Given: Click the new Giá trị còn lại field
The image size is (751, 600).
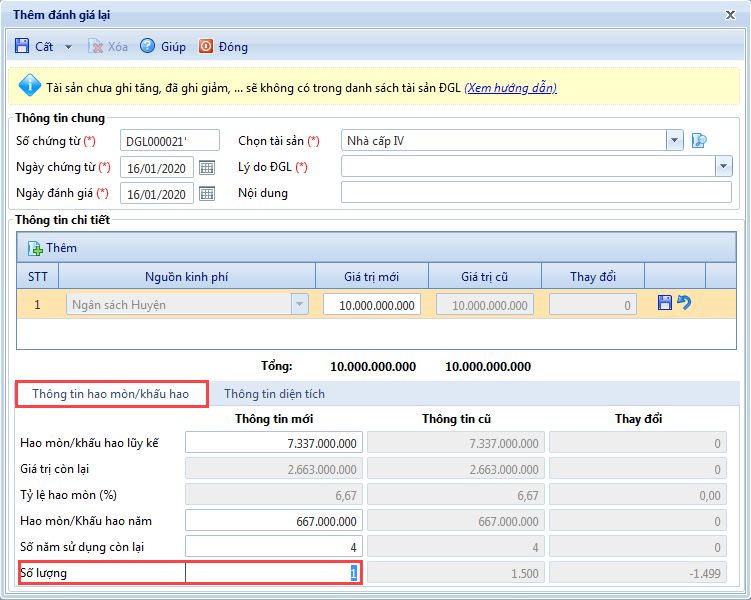Looking at the screenshot, I should [274, 468].
